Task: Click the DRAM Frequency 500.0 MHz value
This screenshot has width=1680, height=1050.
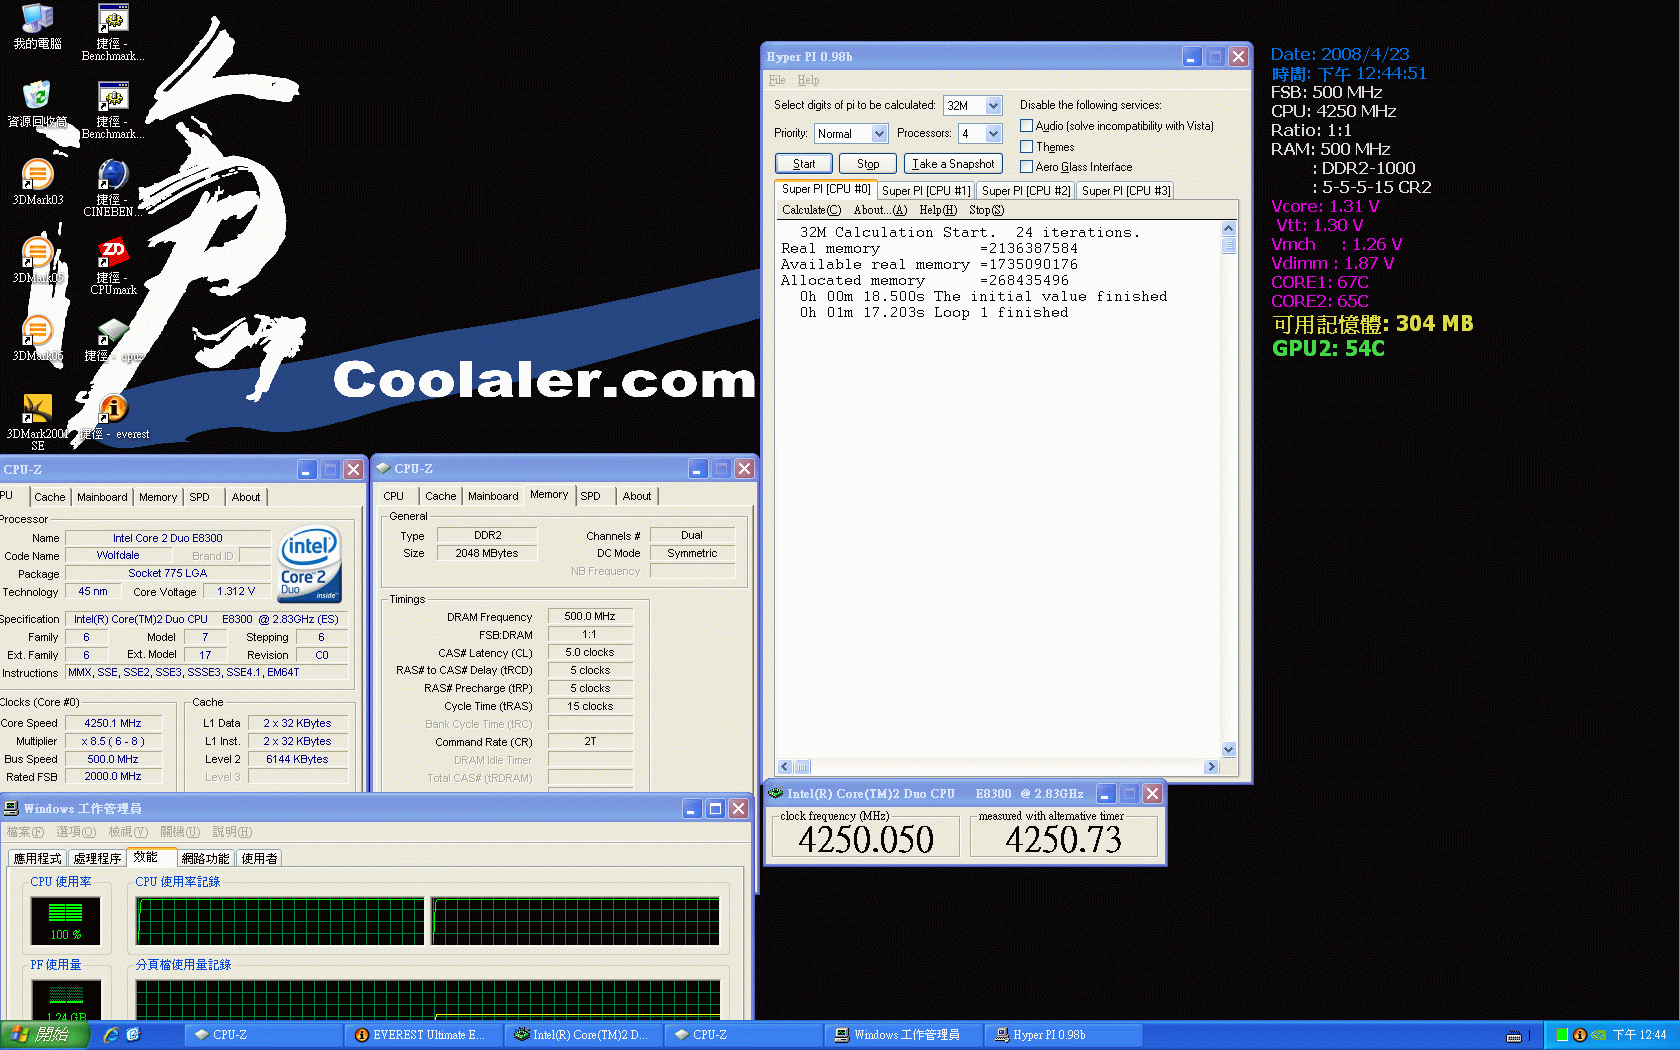Action: pyautogui.click(x=590, y=617)
